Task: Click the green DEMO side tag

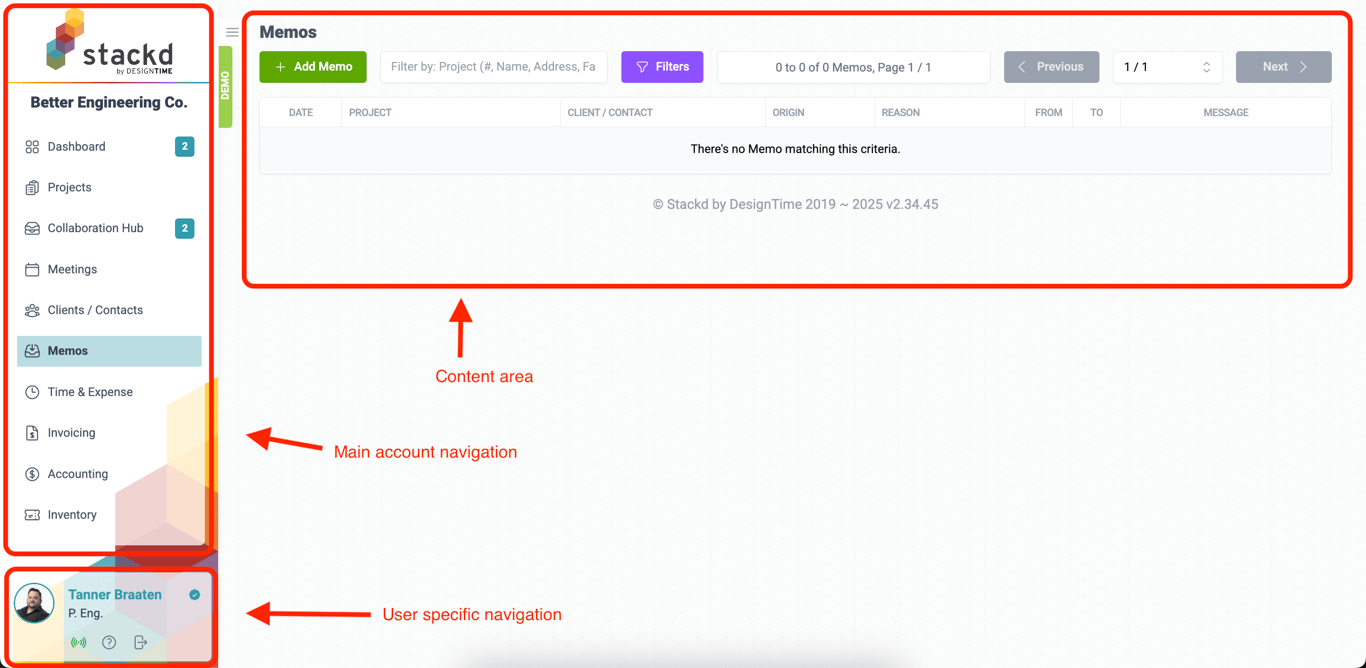Action: [225, 86]
